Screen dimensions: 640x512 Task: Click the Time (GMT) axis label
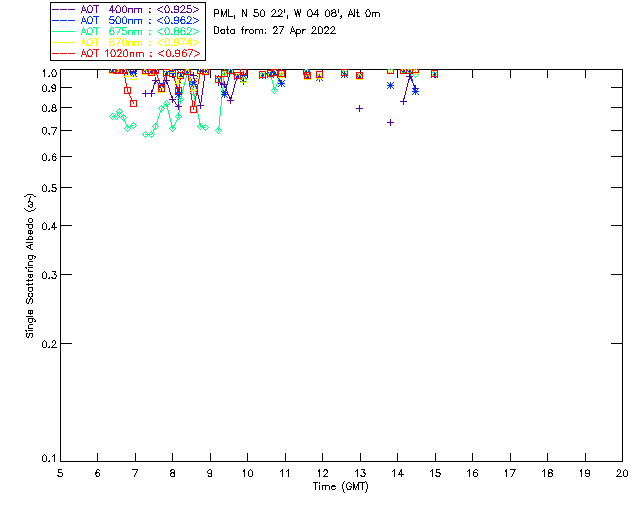[x=341, y=486]
